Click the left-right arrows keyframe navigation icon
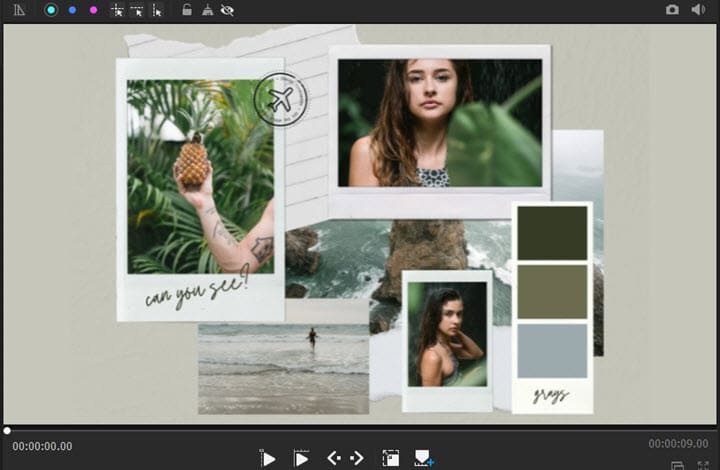The image size is (720, 470). click(345, 458)
